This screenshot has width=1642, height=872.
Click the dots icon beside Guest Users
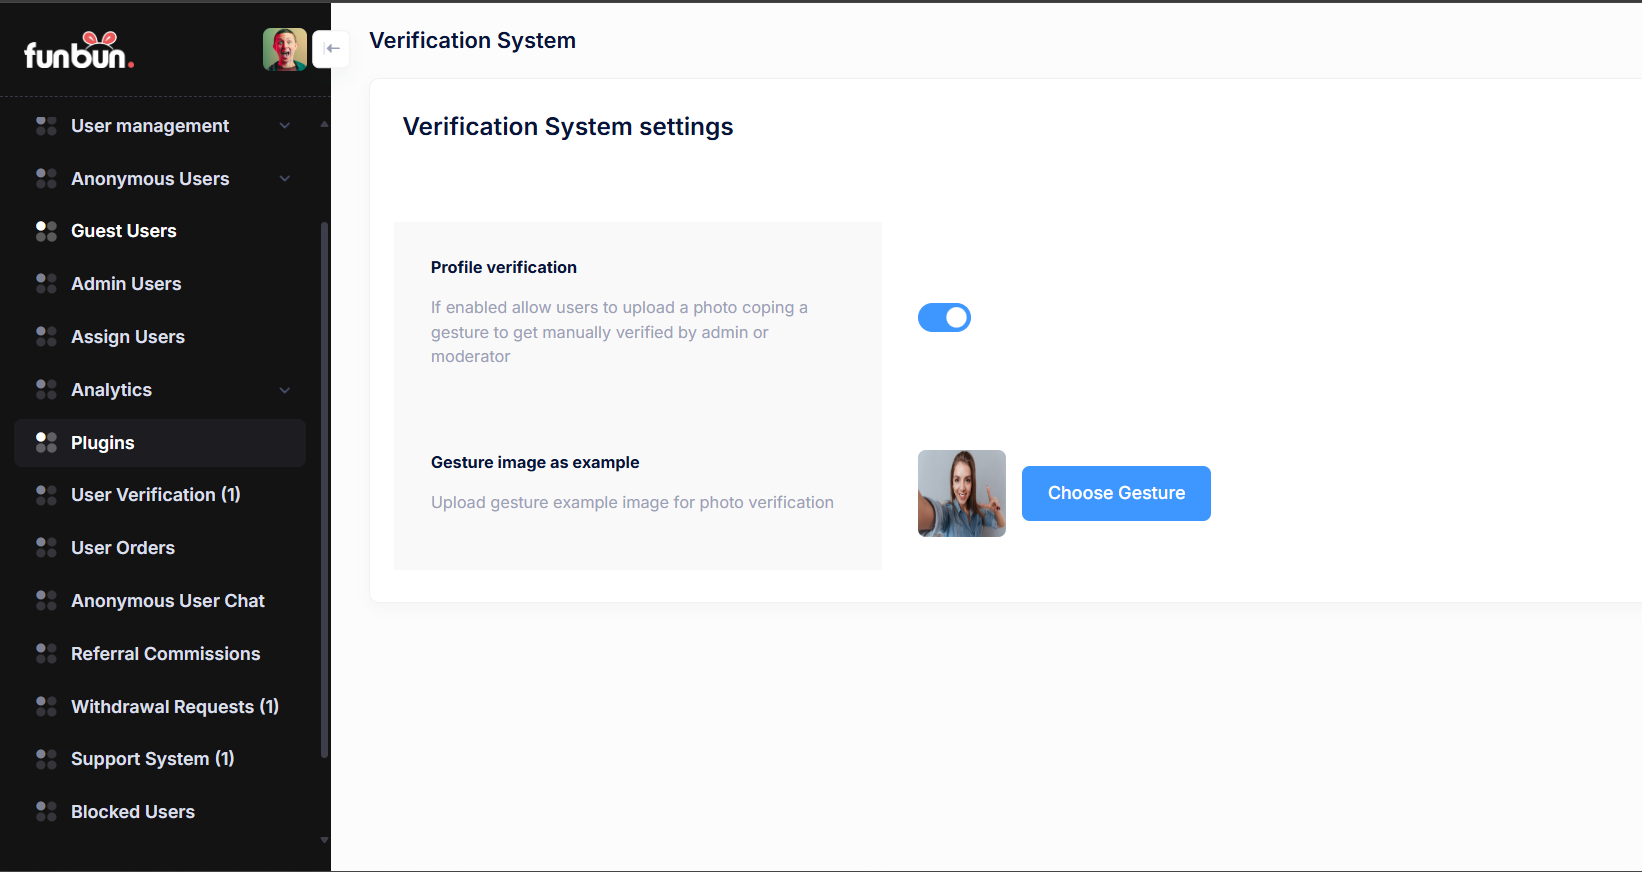46,231
